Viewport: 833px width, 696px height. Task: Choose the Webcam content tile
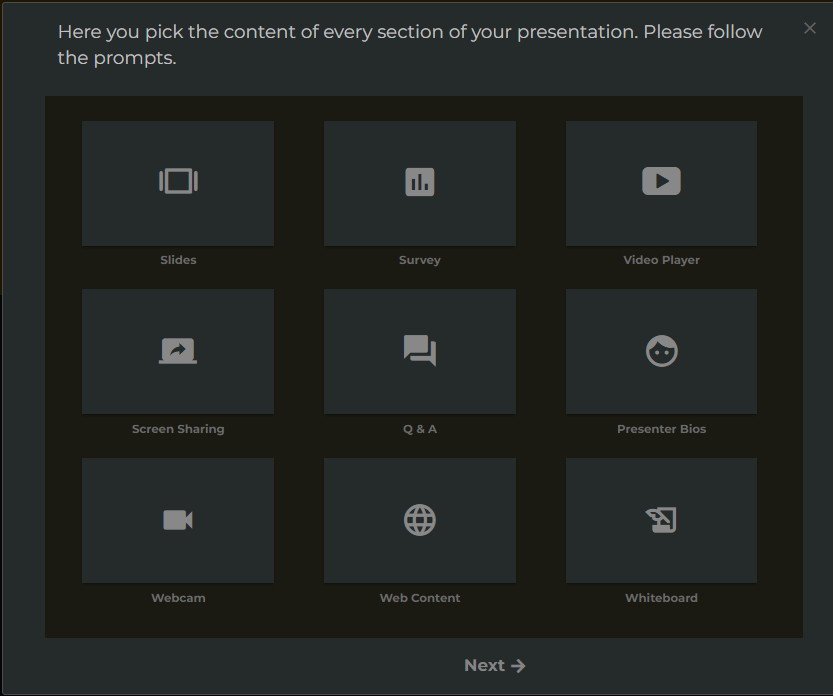pyautogui.click(x=178, y=520)
